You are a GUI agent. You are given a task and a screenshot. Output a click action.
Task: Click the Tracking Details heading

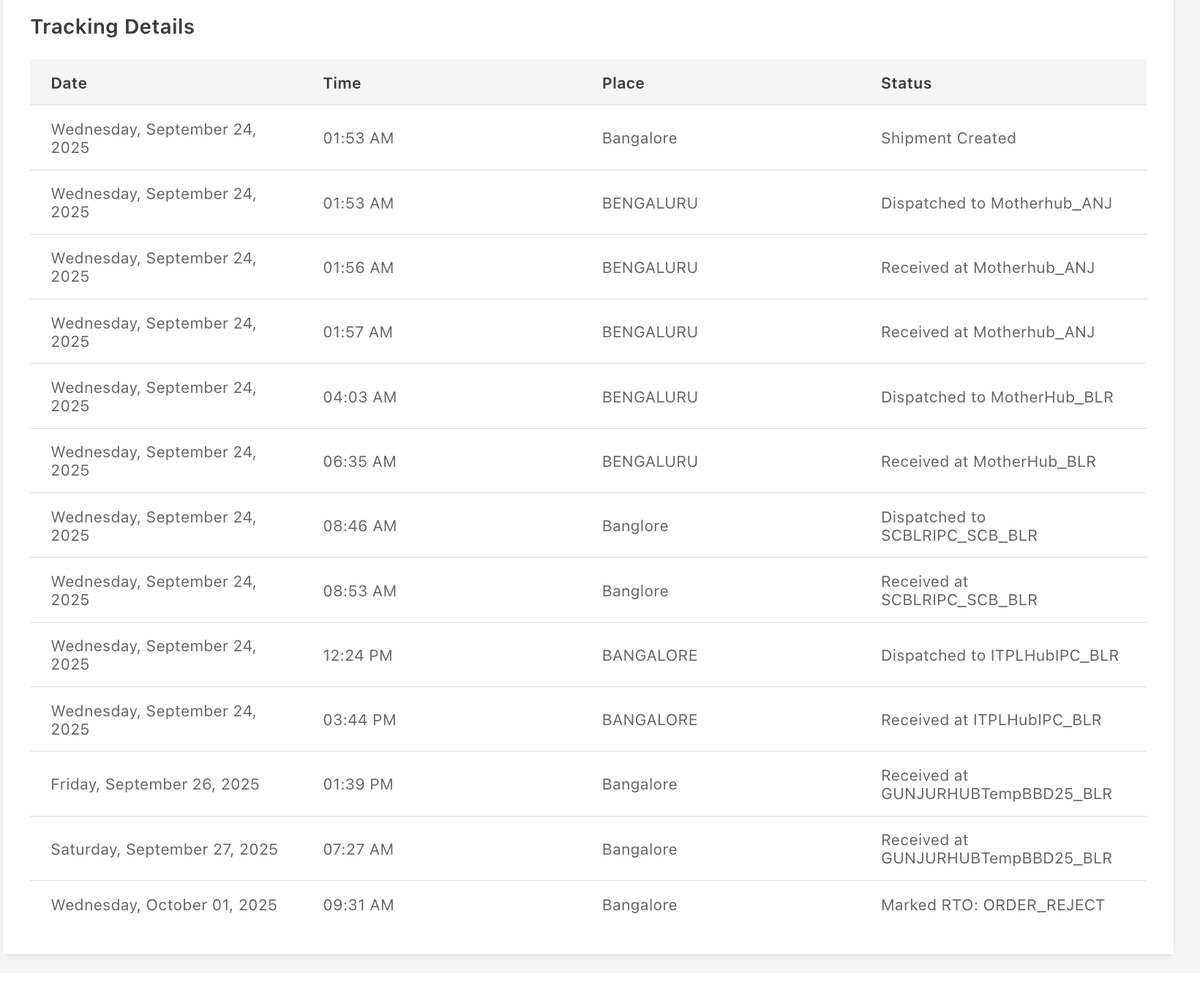click(112, 27)
